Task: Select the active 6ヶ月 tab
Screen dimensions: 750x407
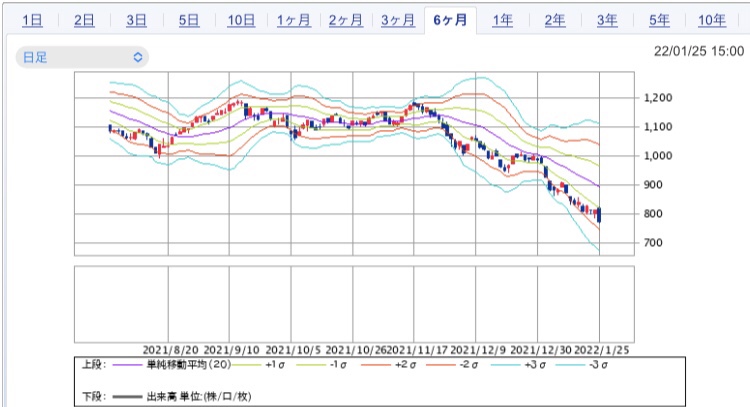Action: 450,20
